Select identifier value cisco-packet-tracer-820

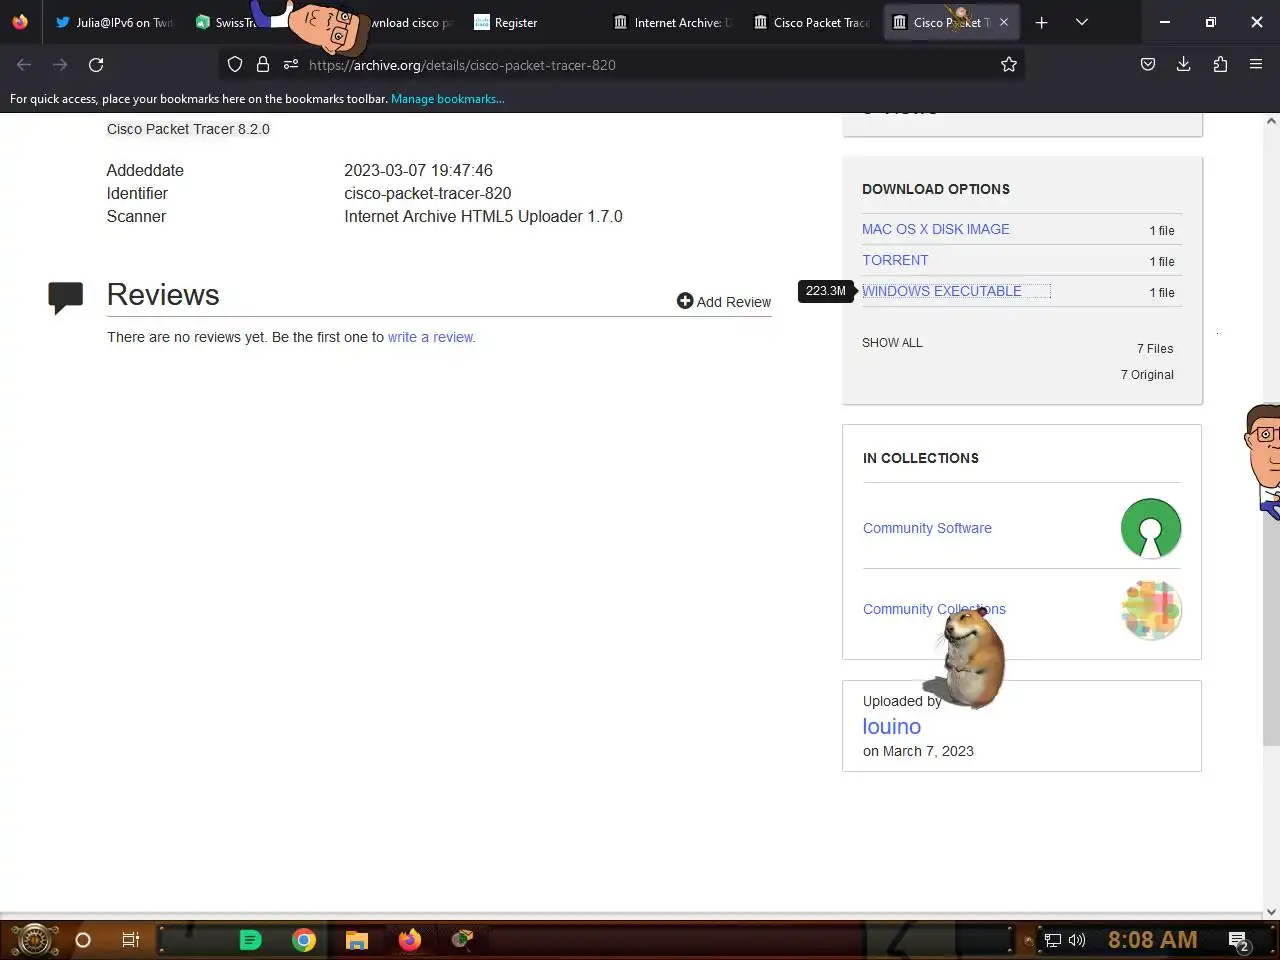tap(428, 193)
